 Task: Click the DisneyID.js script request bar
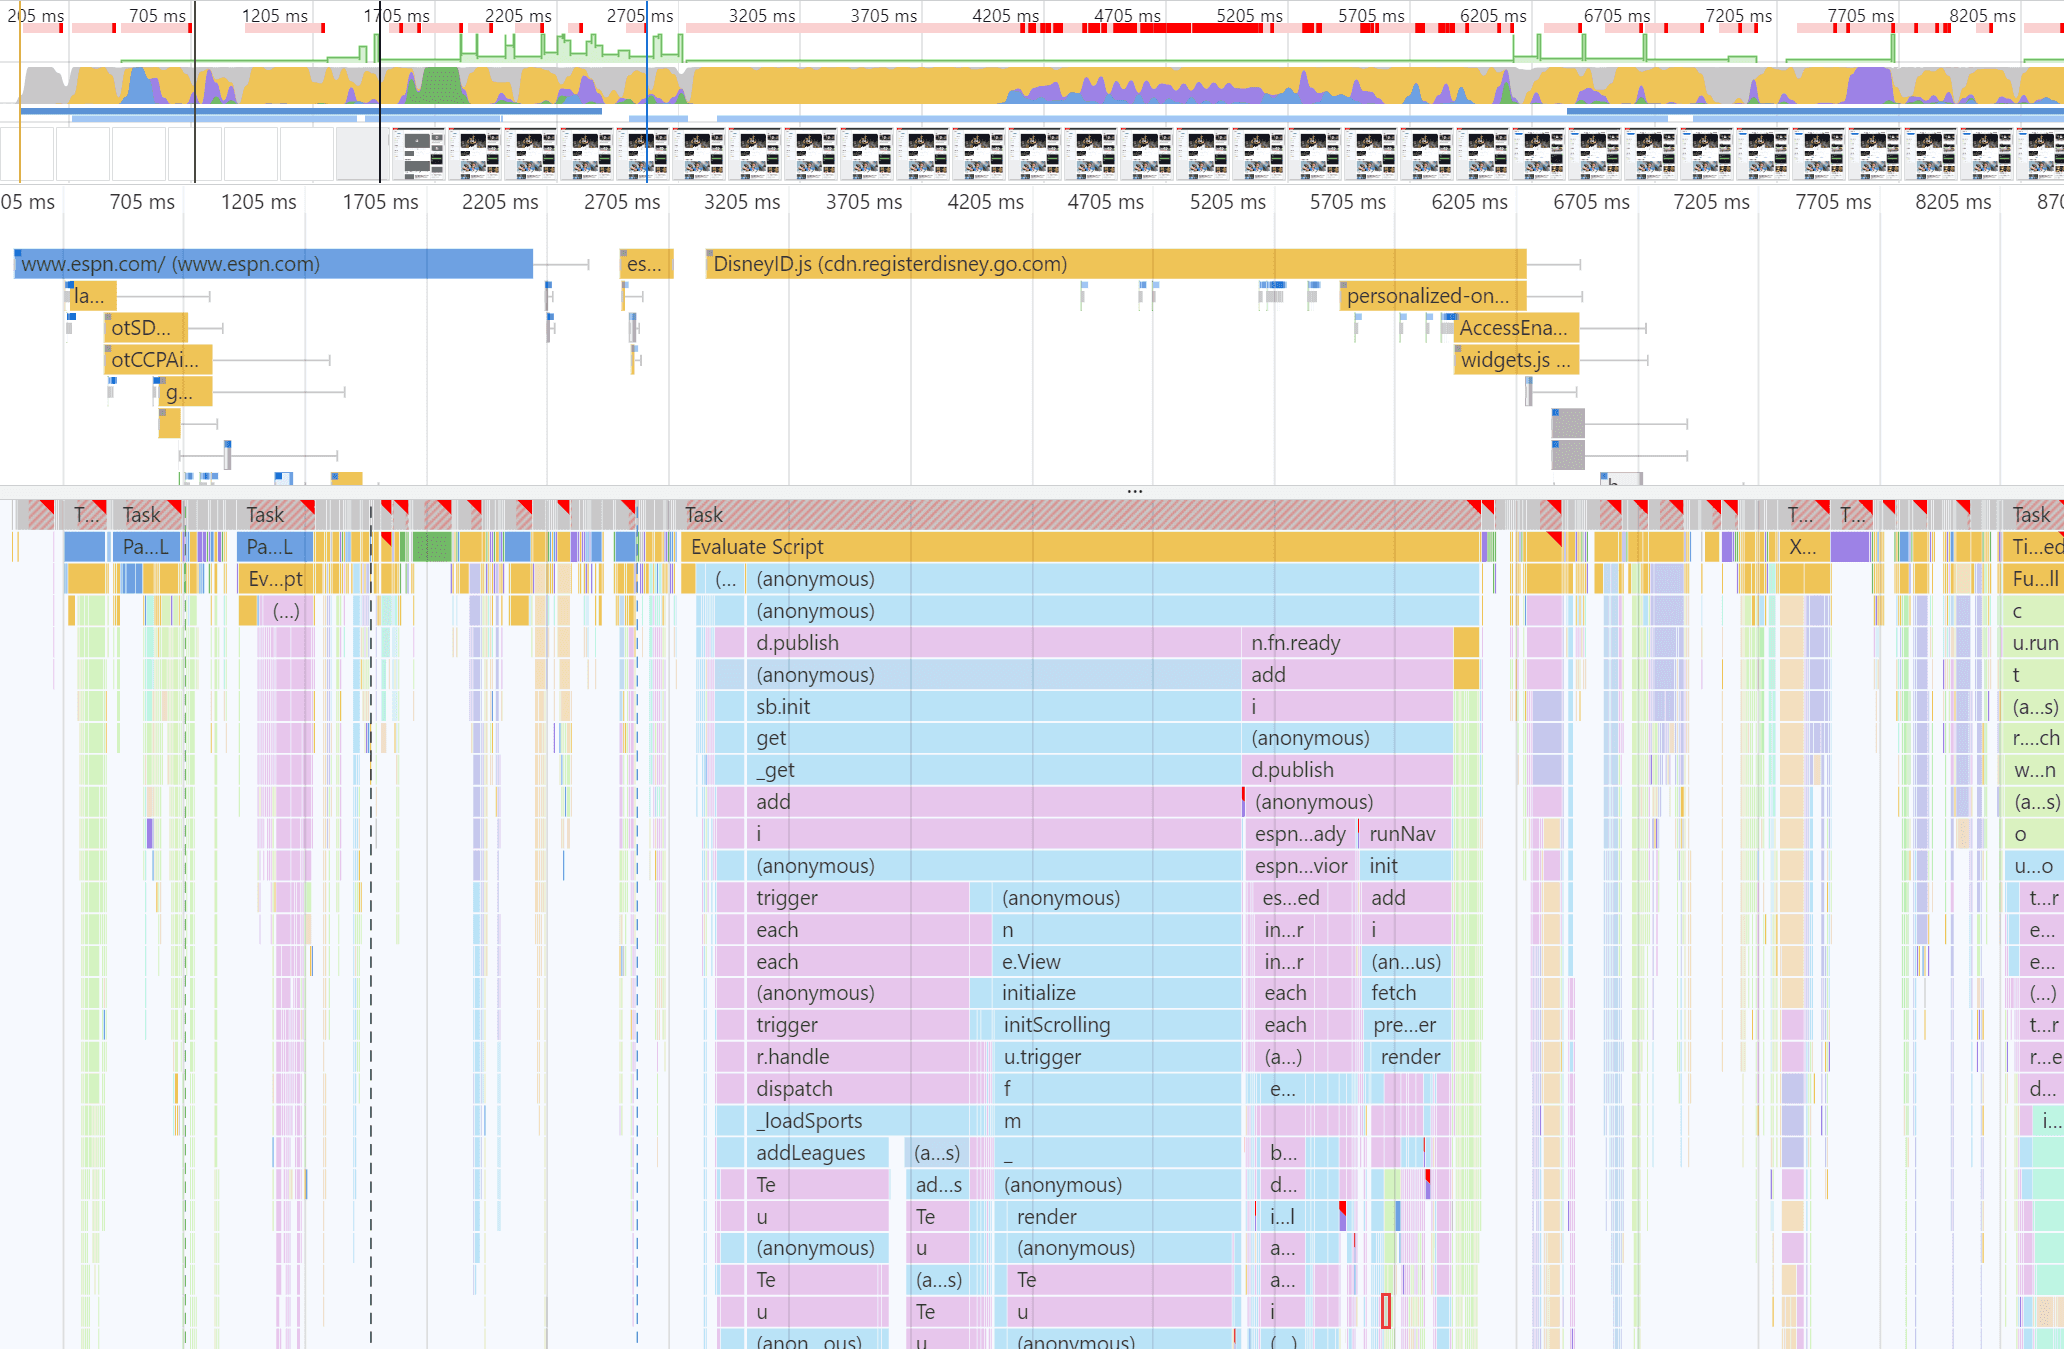1100,263
